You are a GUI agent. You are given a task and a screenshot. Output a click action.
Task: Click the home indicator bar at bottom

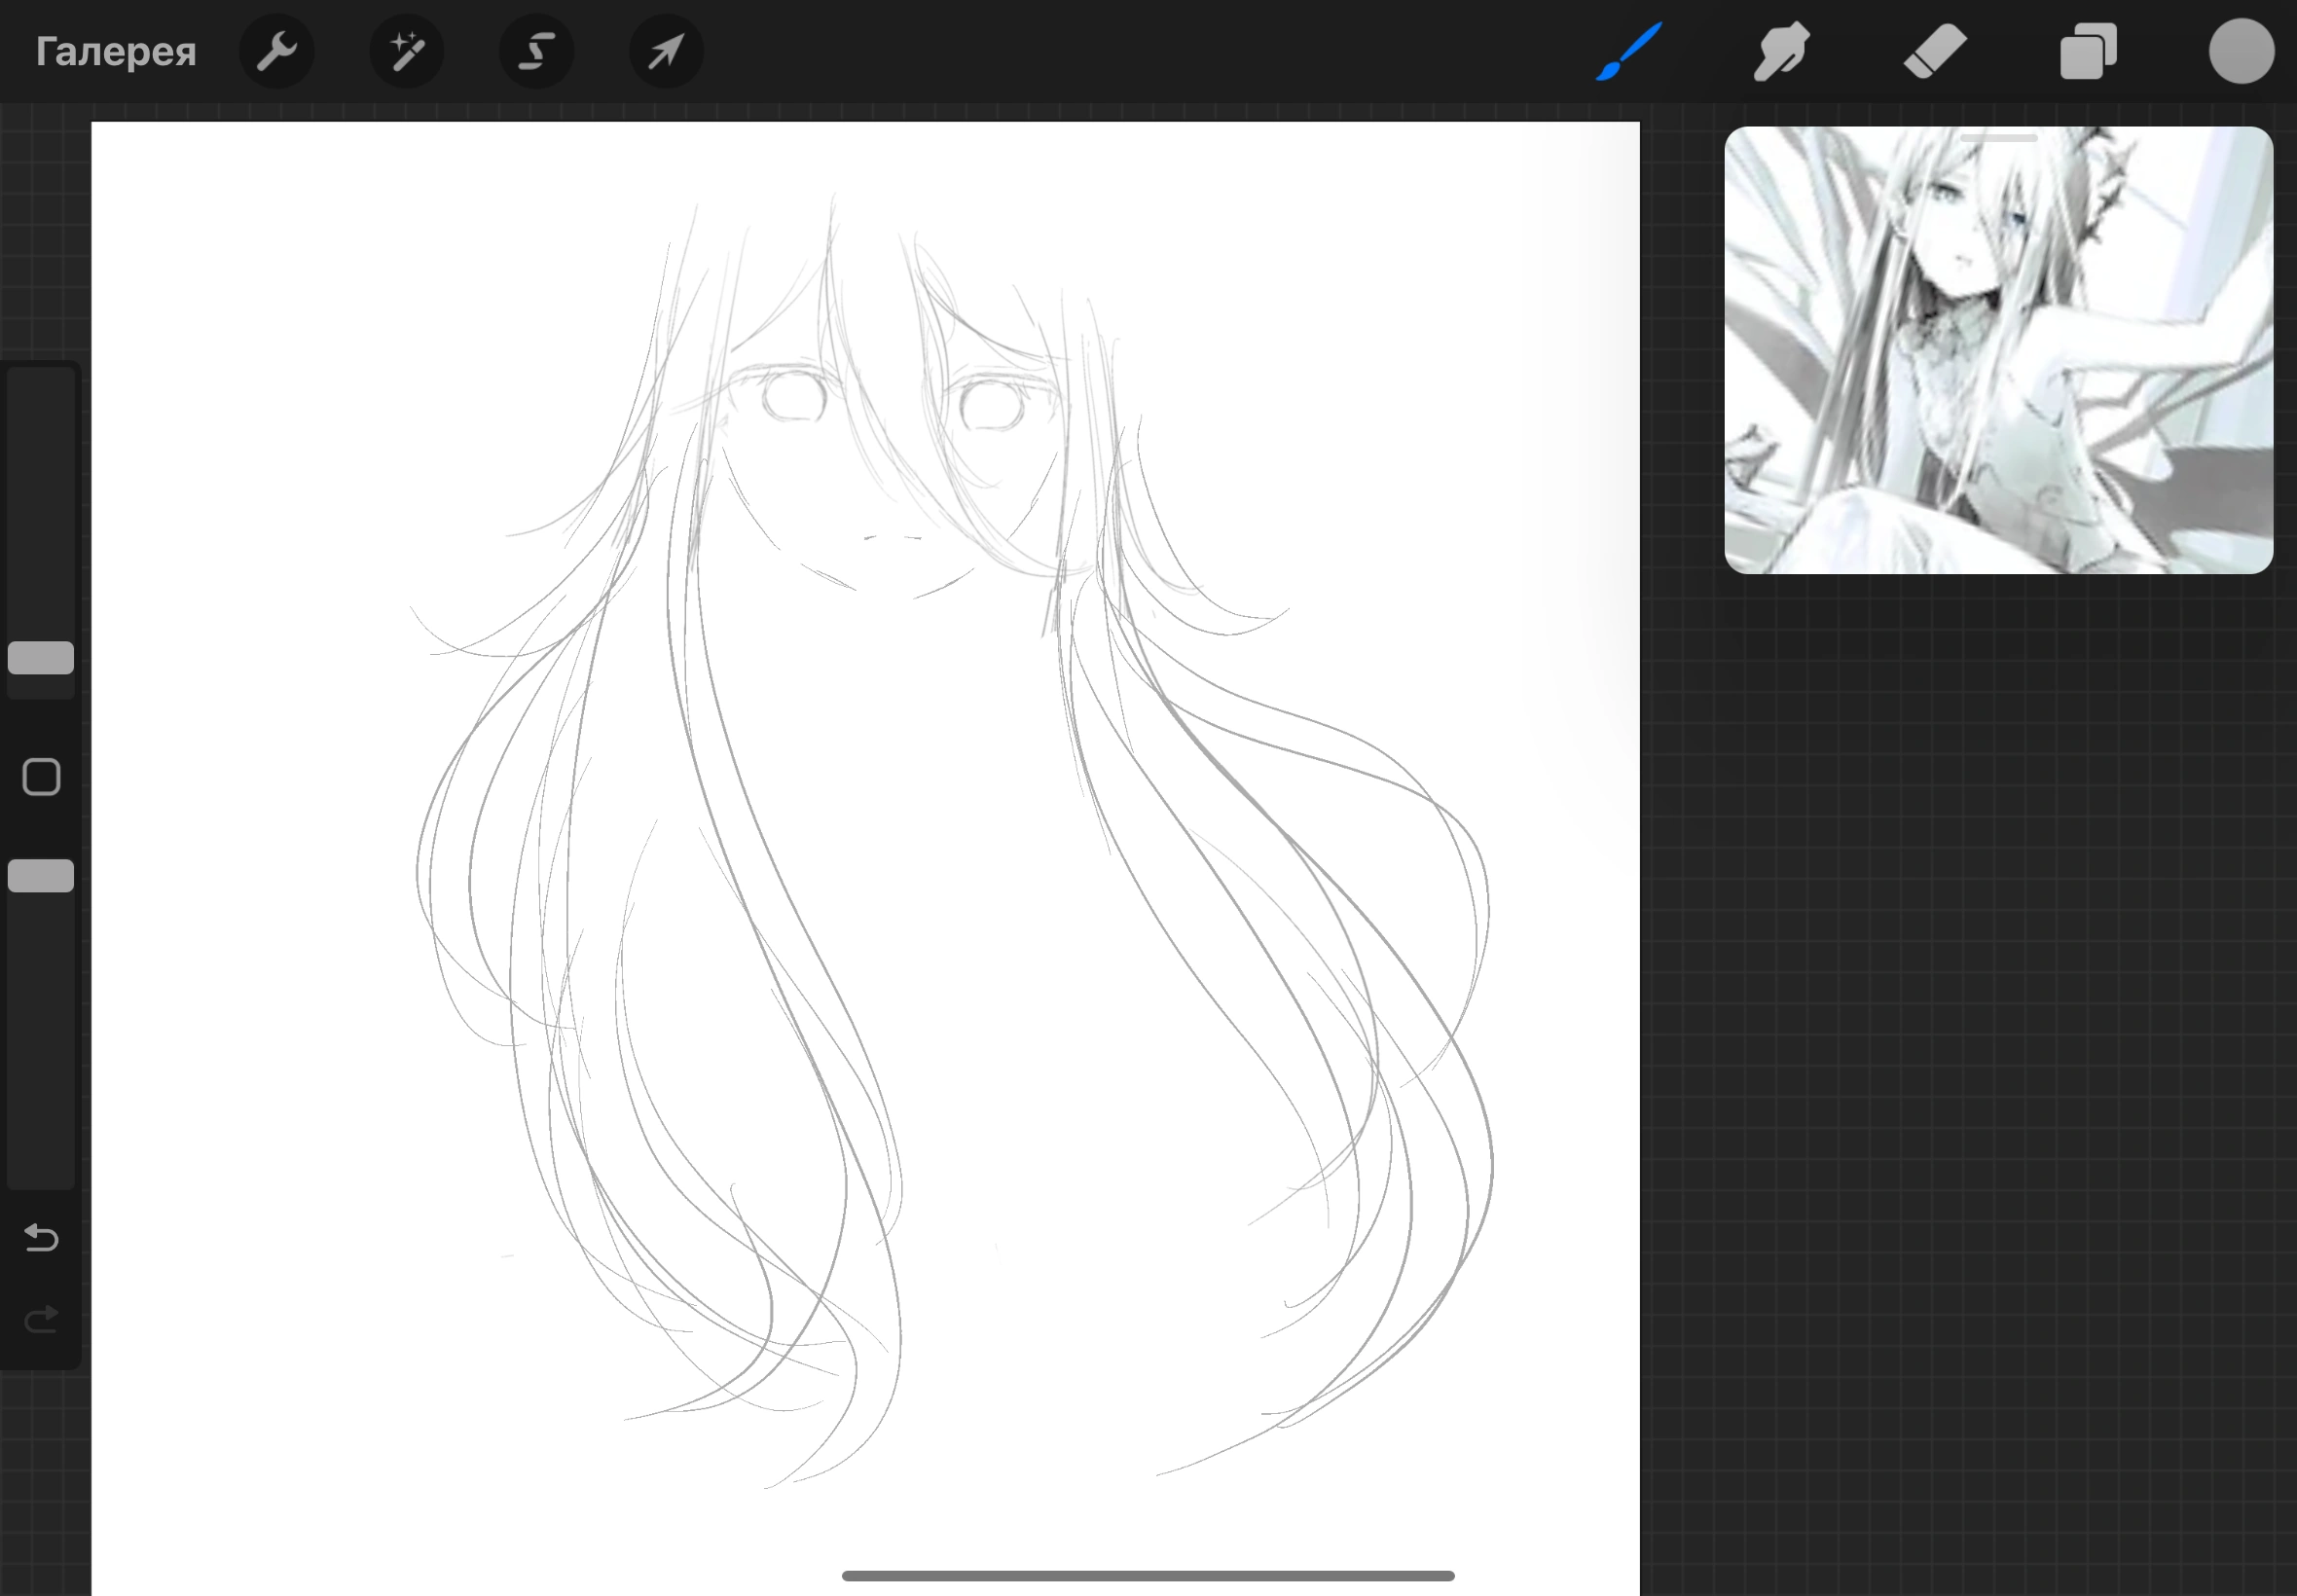[1148, 1576]
